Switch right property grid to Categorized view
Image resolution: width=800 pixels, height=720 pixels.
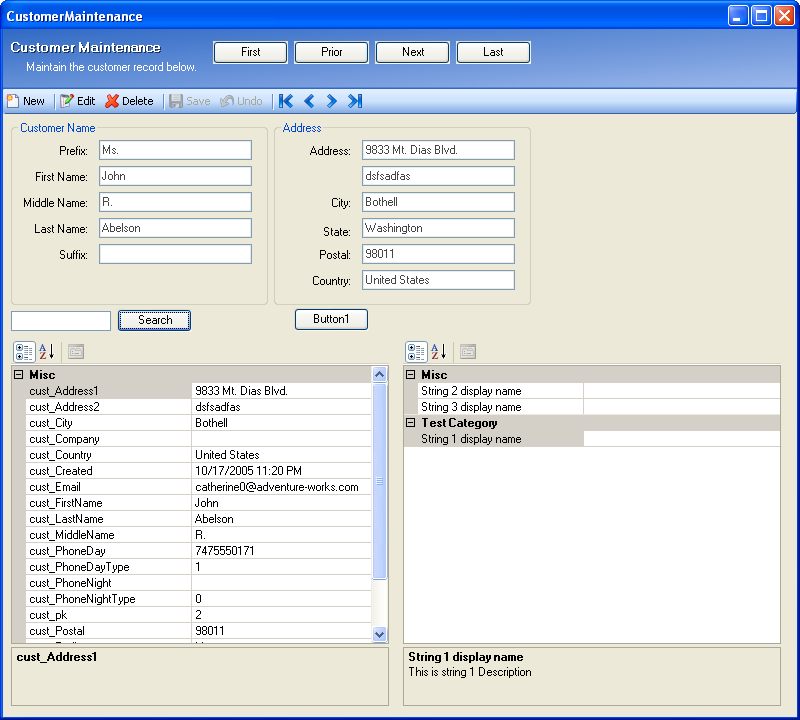click(417, 352)
